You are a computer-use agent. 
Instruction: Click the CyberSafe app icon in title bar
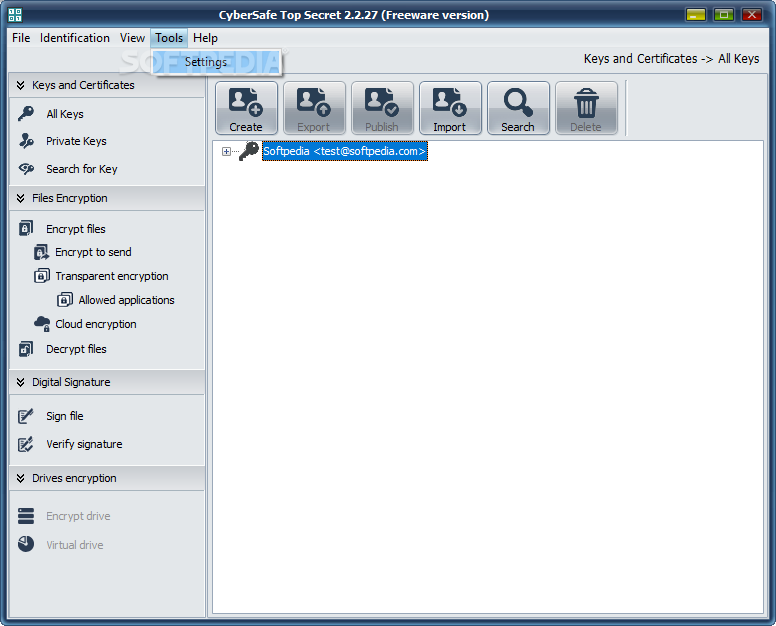pyautogui.click(x=15, y=15)
